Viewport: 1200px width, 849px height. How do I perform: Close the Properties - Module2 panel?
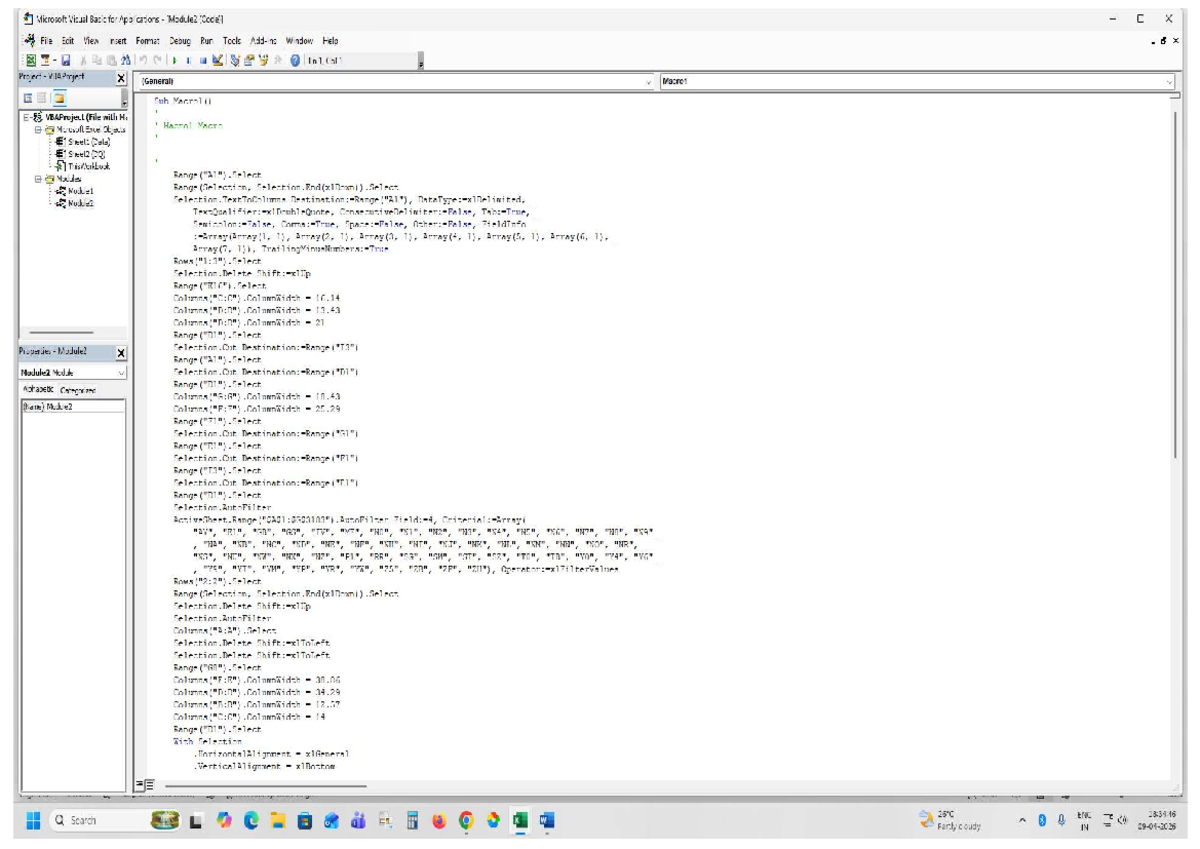122,353
